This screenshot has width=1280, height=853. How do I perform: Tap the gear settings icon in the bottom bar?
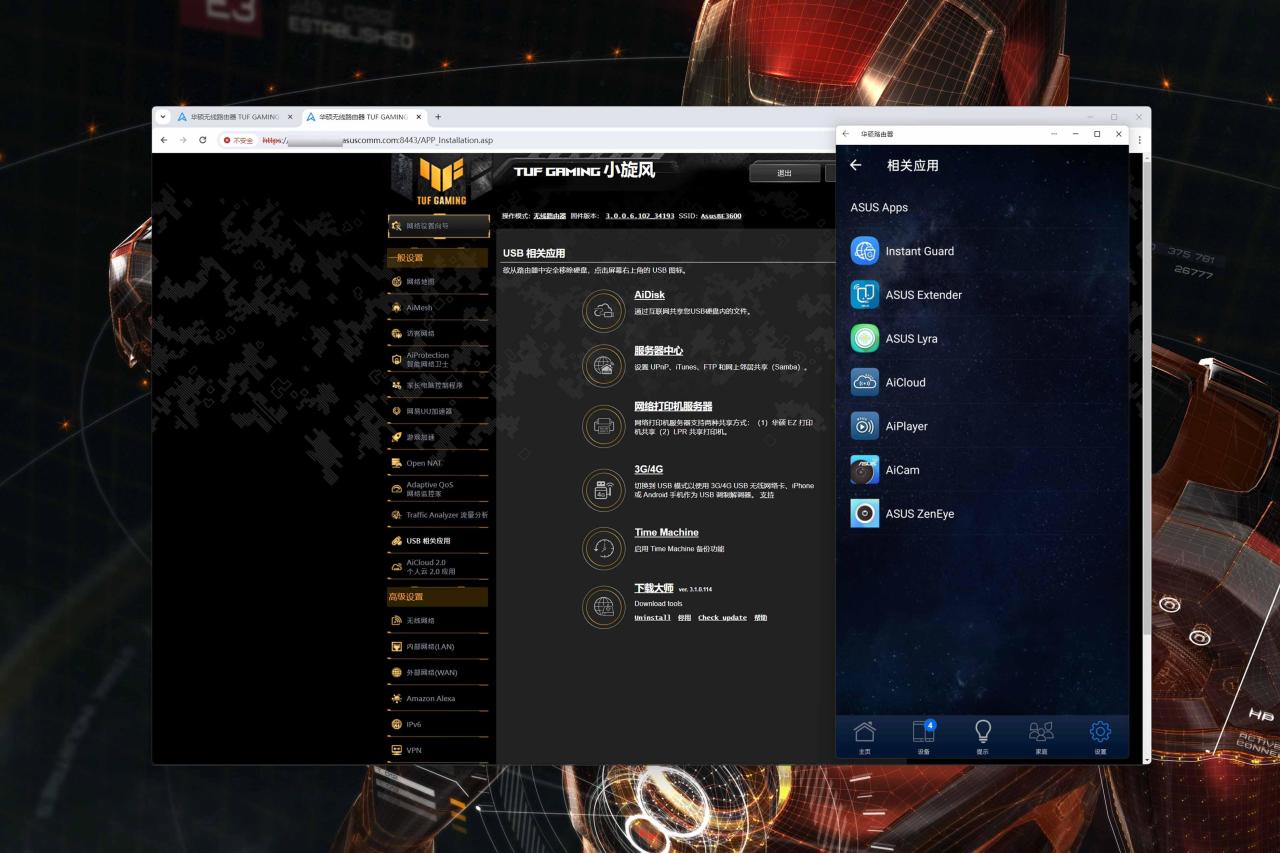1100,731
